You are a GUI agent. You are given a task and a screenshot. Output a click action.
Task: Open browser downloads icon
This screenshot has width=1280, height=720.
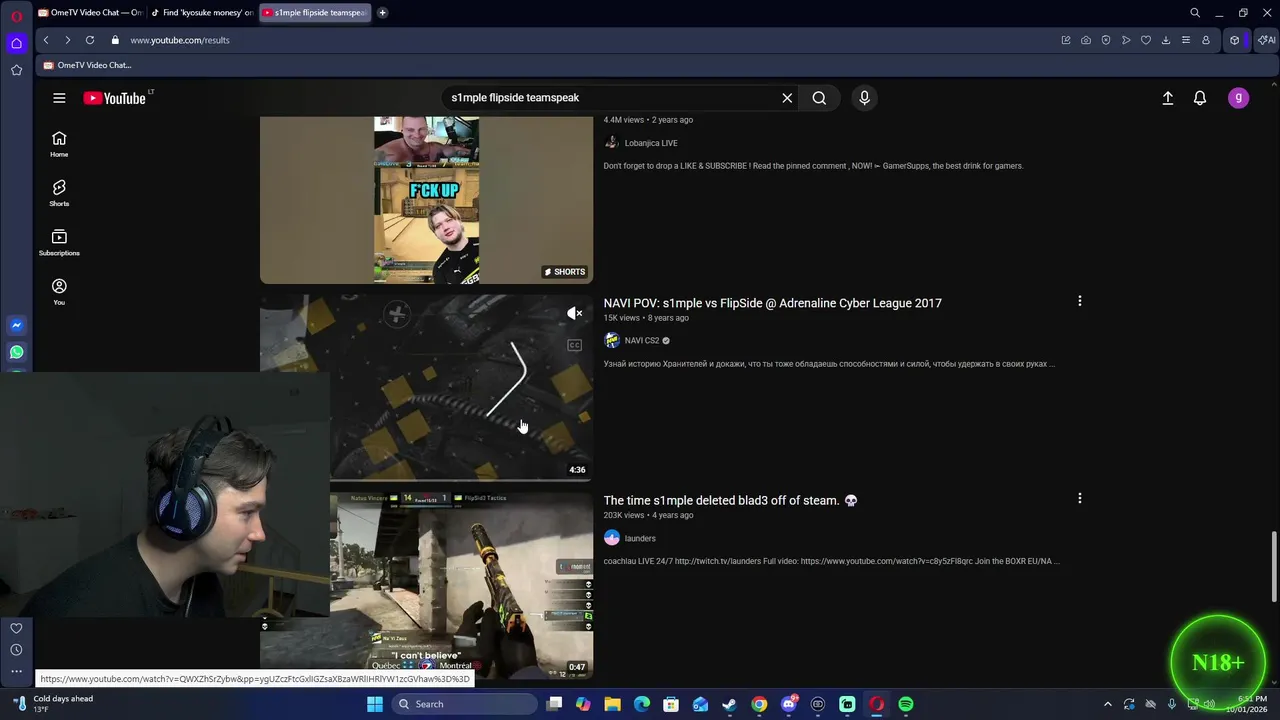(1166, 40)
